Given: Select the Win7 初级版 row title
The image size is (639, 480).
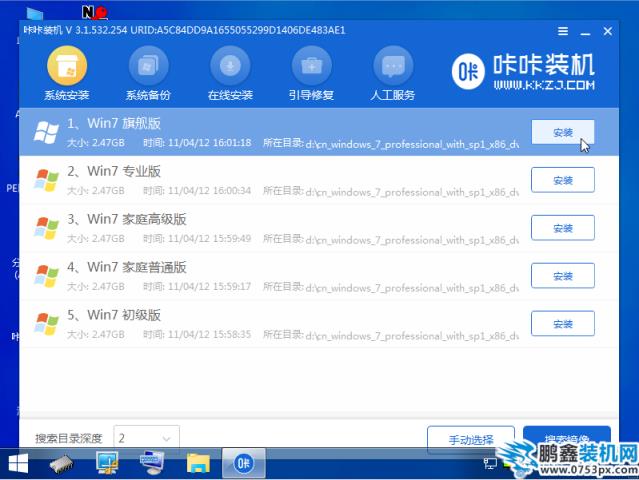Looking at the screenshot, I should coord(114,315).
